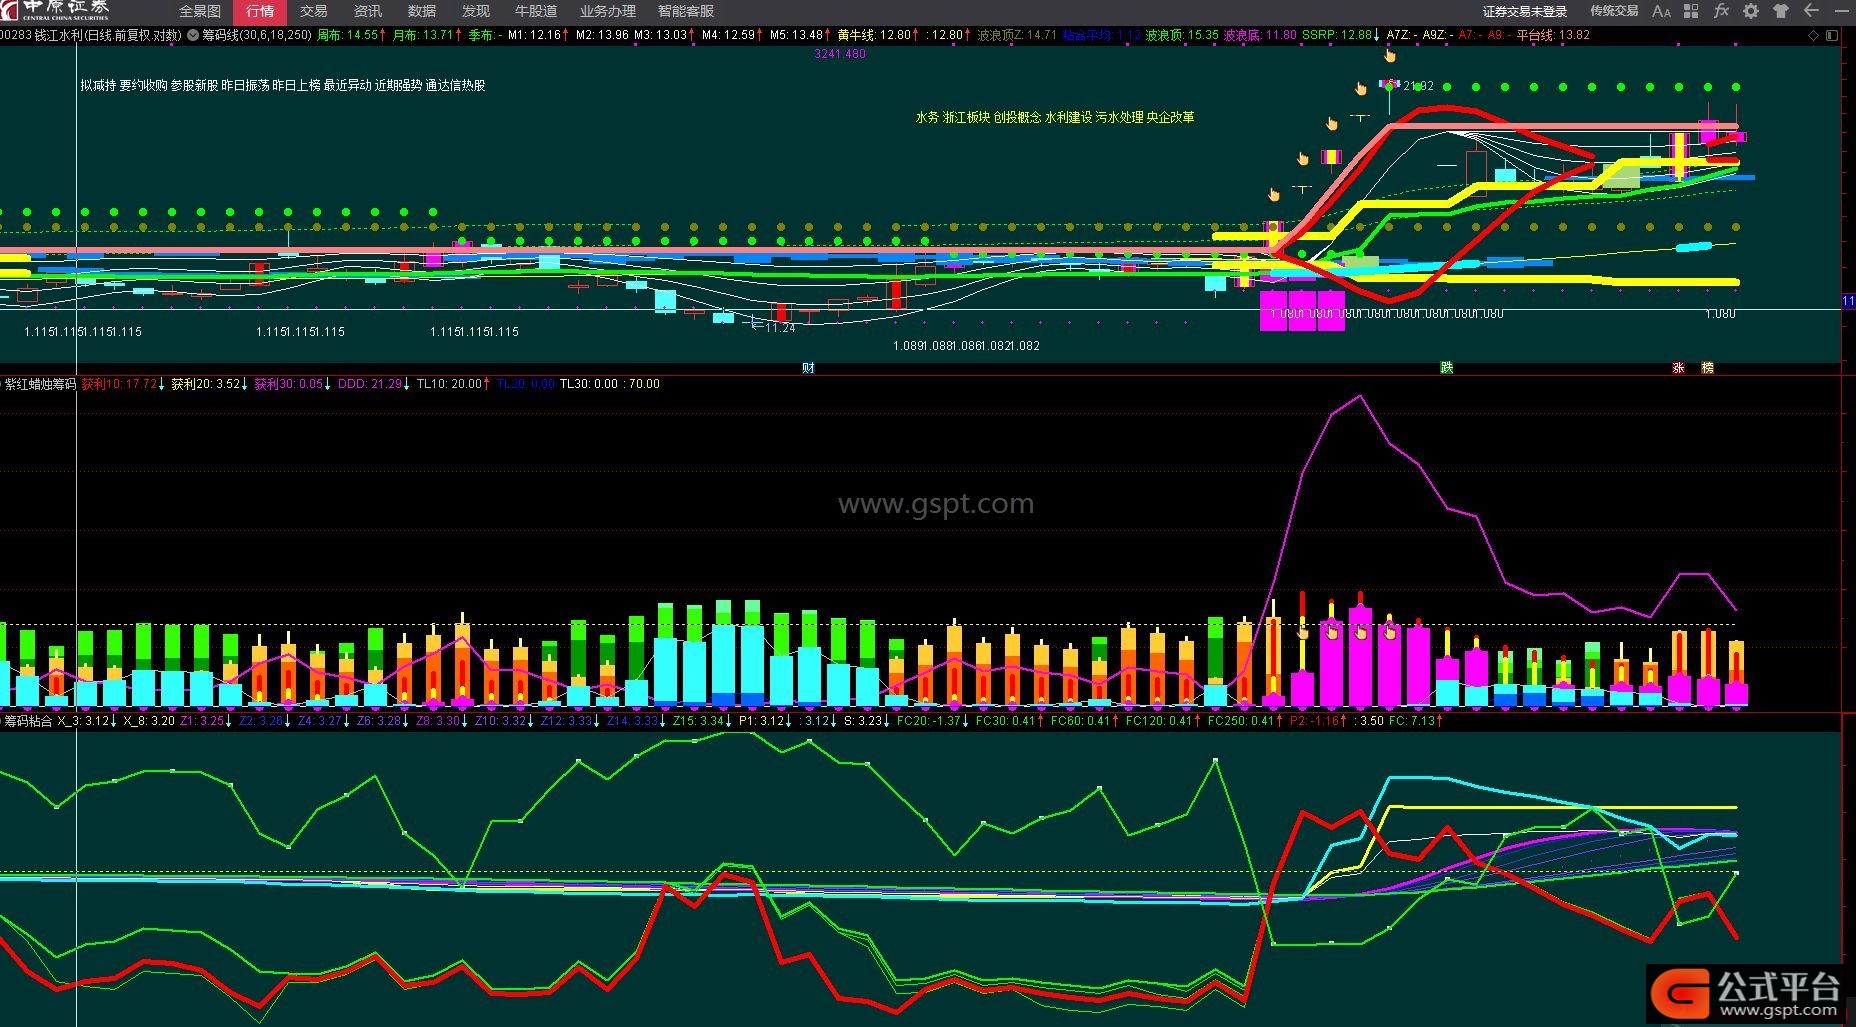Click the FC250: 0.41 value
1856x1027 pixels.
[x=1244, y=721]
